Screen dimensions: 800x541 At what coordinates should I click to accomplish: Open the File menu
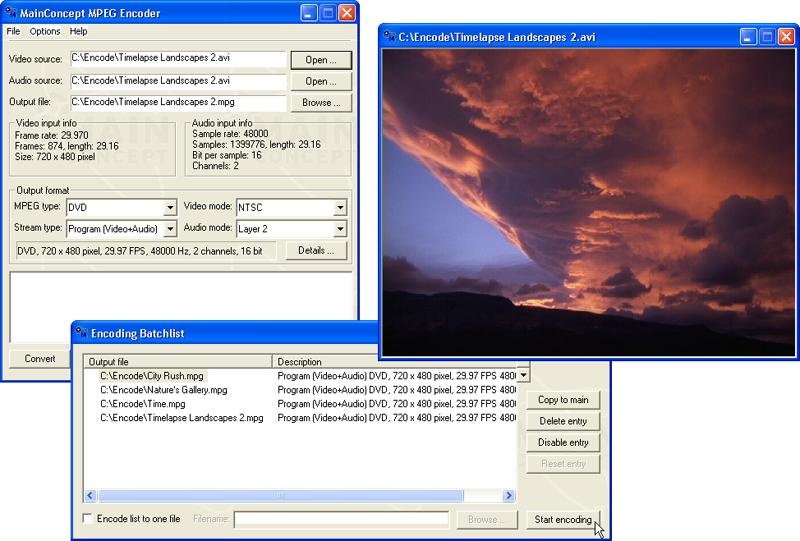pos(13,32)
